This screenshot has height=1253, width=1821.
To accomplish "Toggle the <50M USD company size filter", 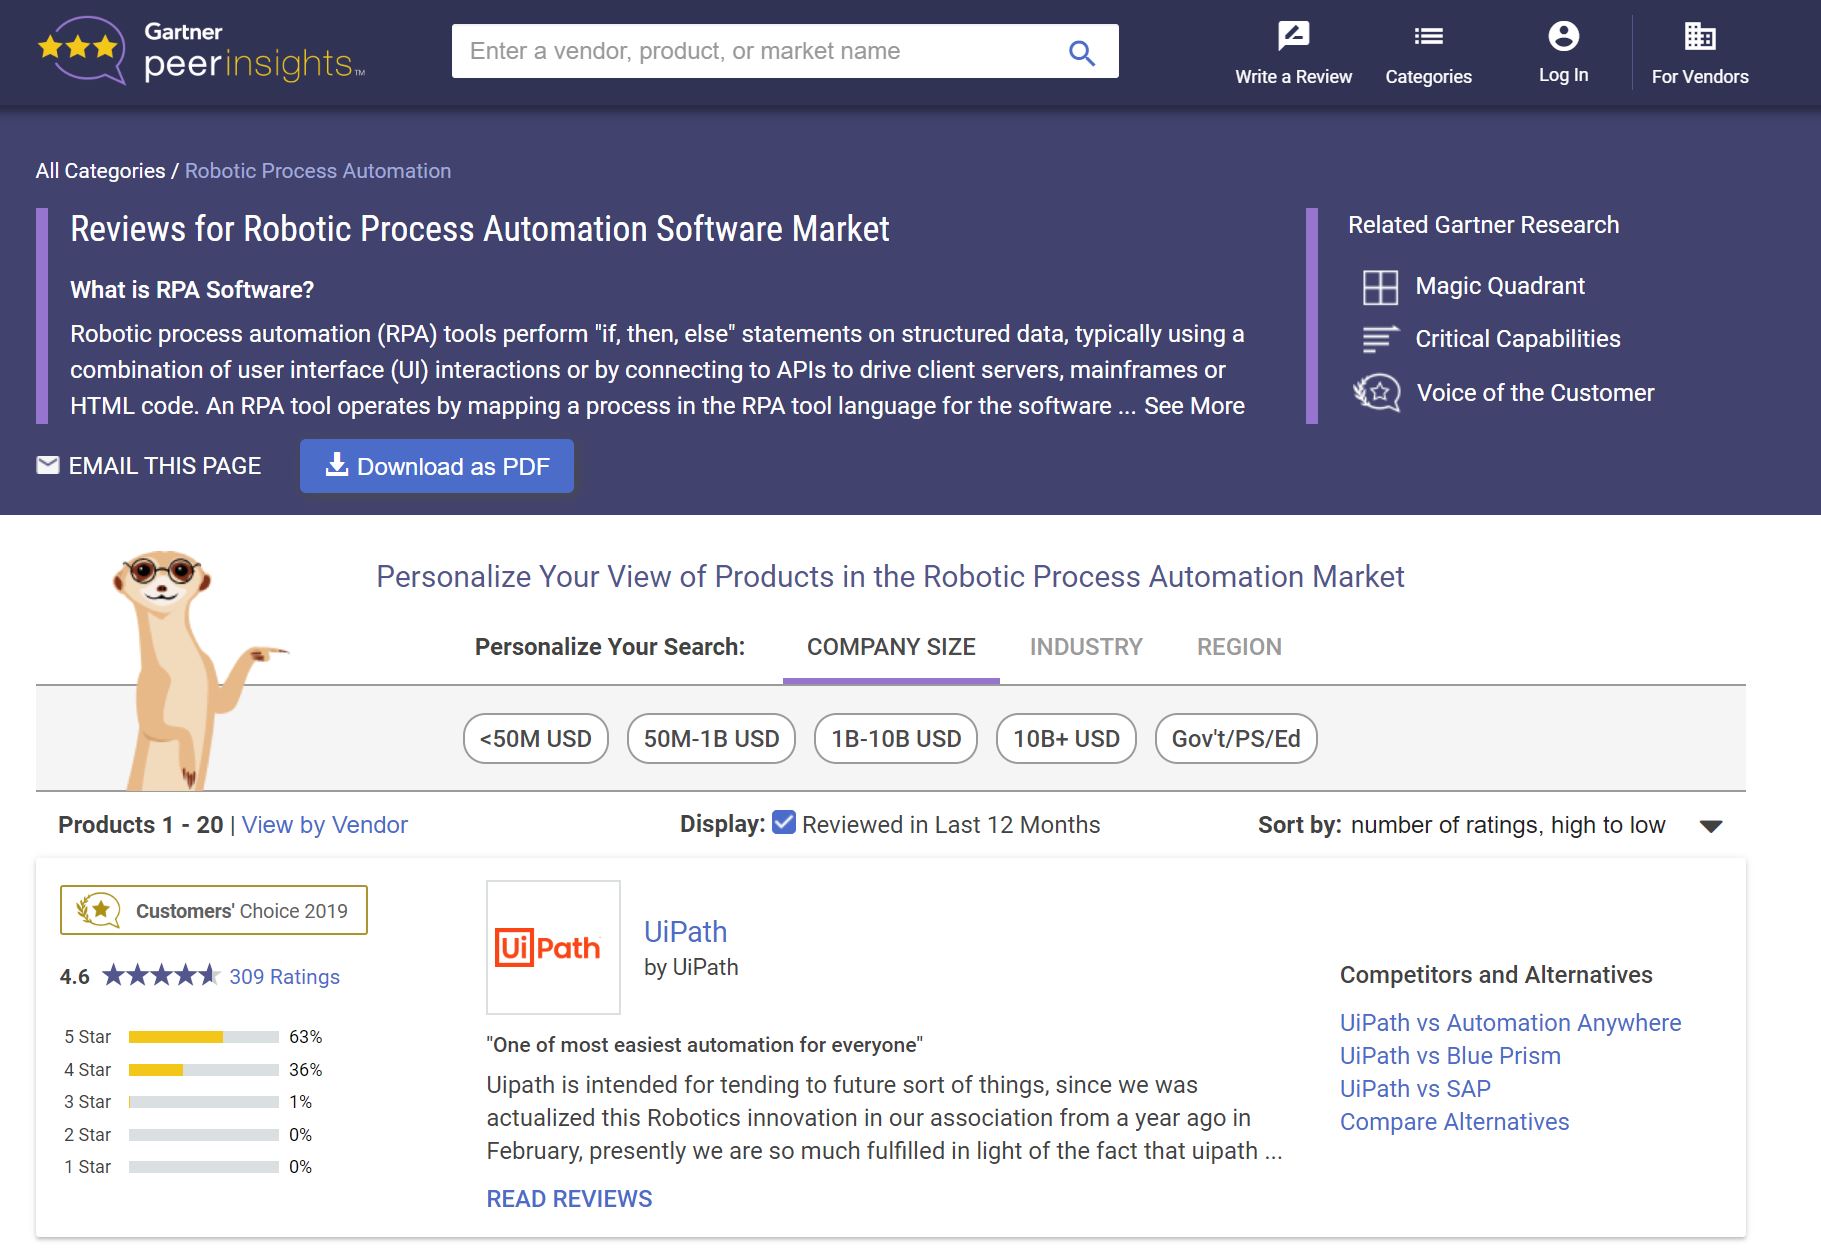I will [536, 739].
